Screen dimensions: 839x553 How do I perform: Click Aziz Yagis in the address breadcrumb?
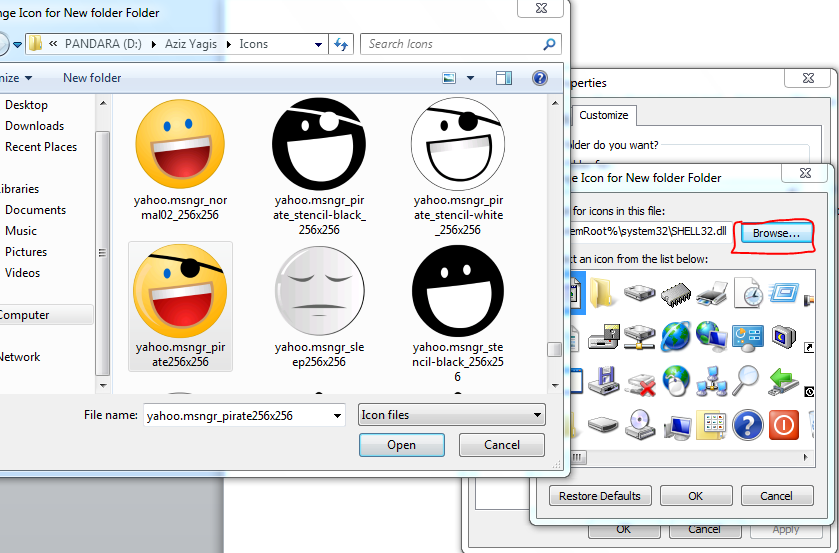point(191,44)
